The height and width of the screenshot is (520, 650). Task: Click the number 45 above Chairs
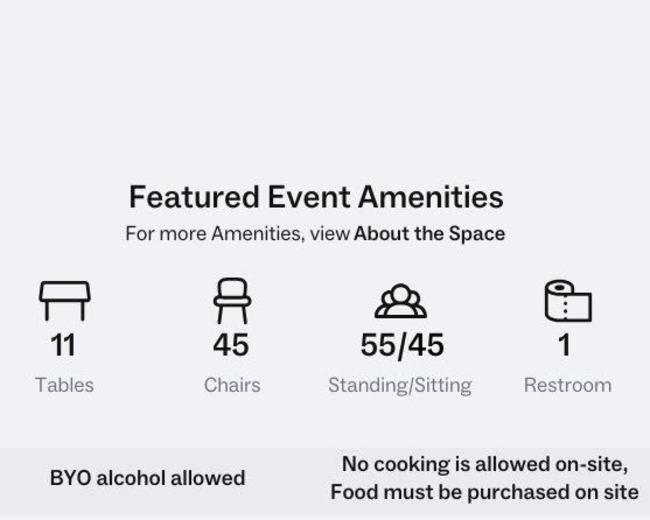tap(231, 345)
